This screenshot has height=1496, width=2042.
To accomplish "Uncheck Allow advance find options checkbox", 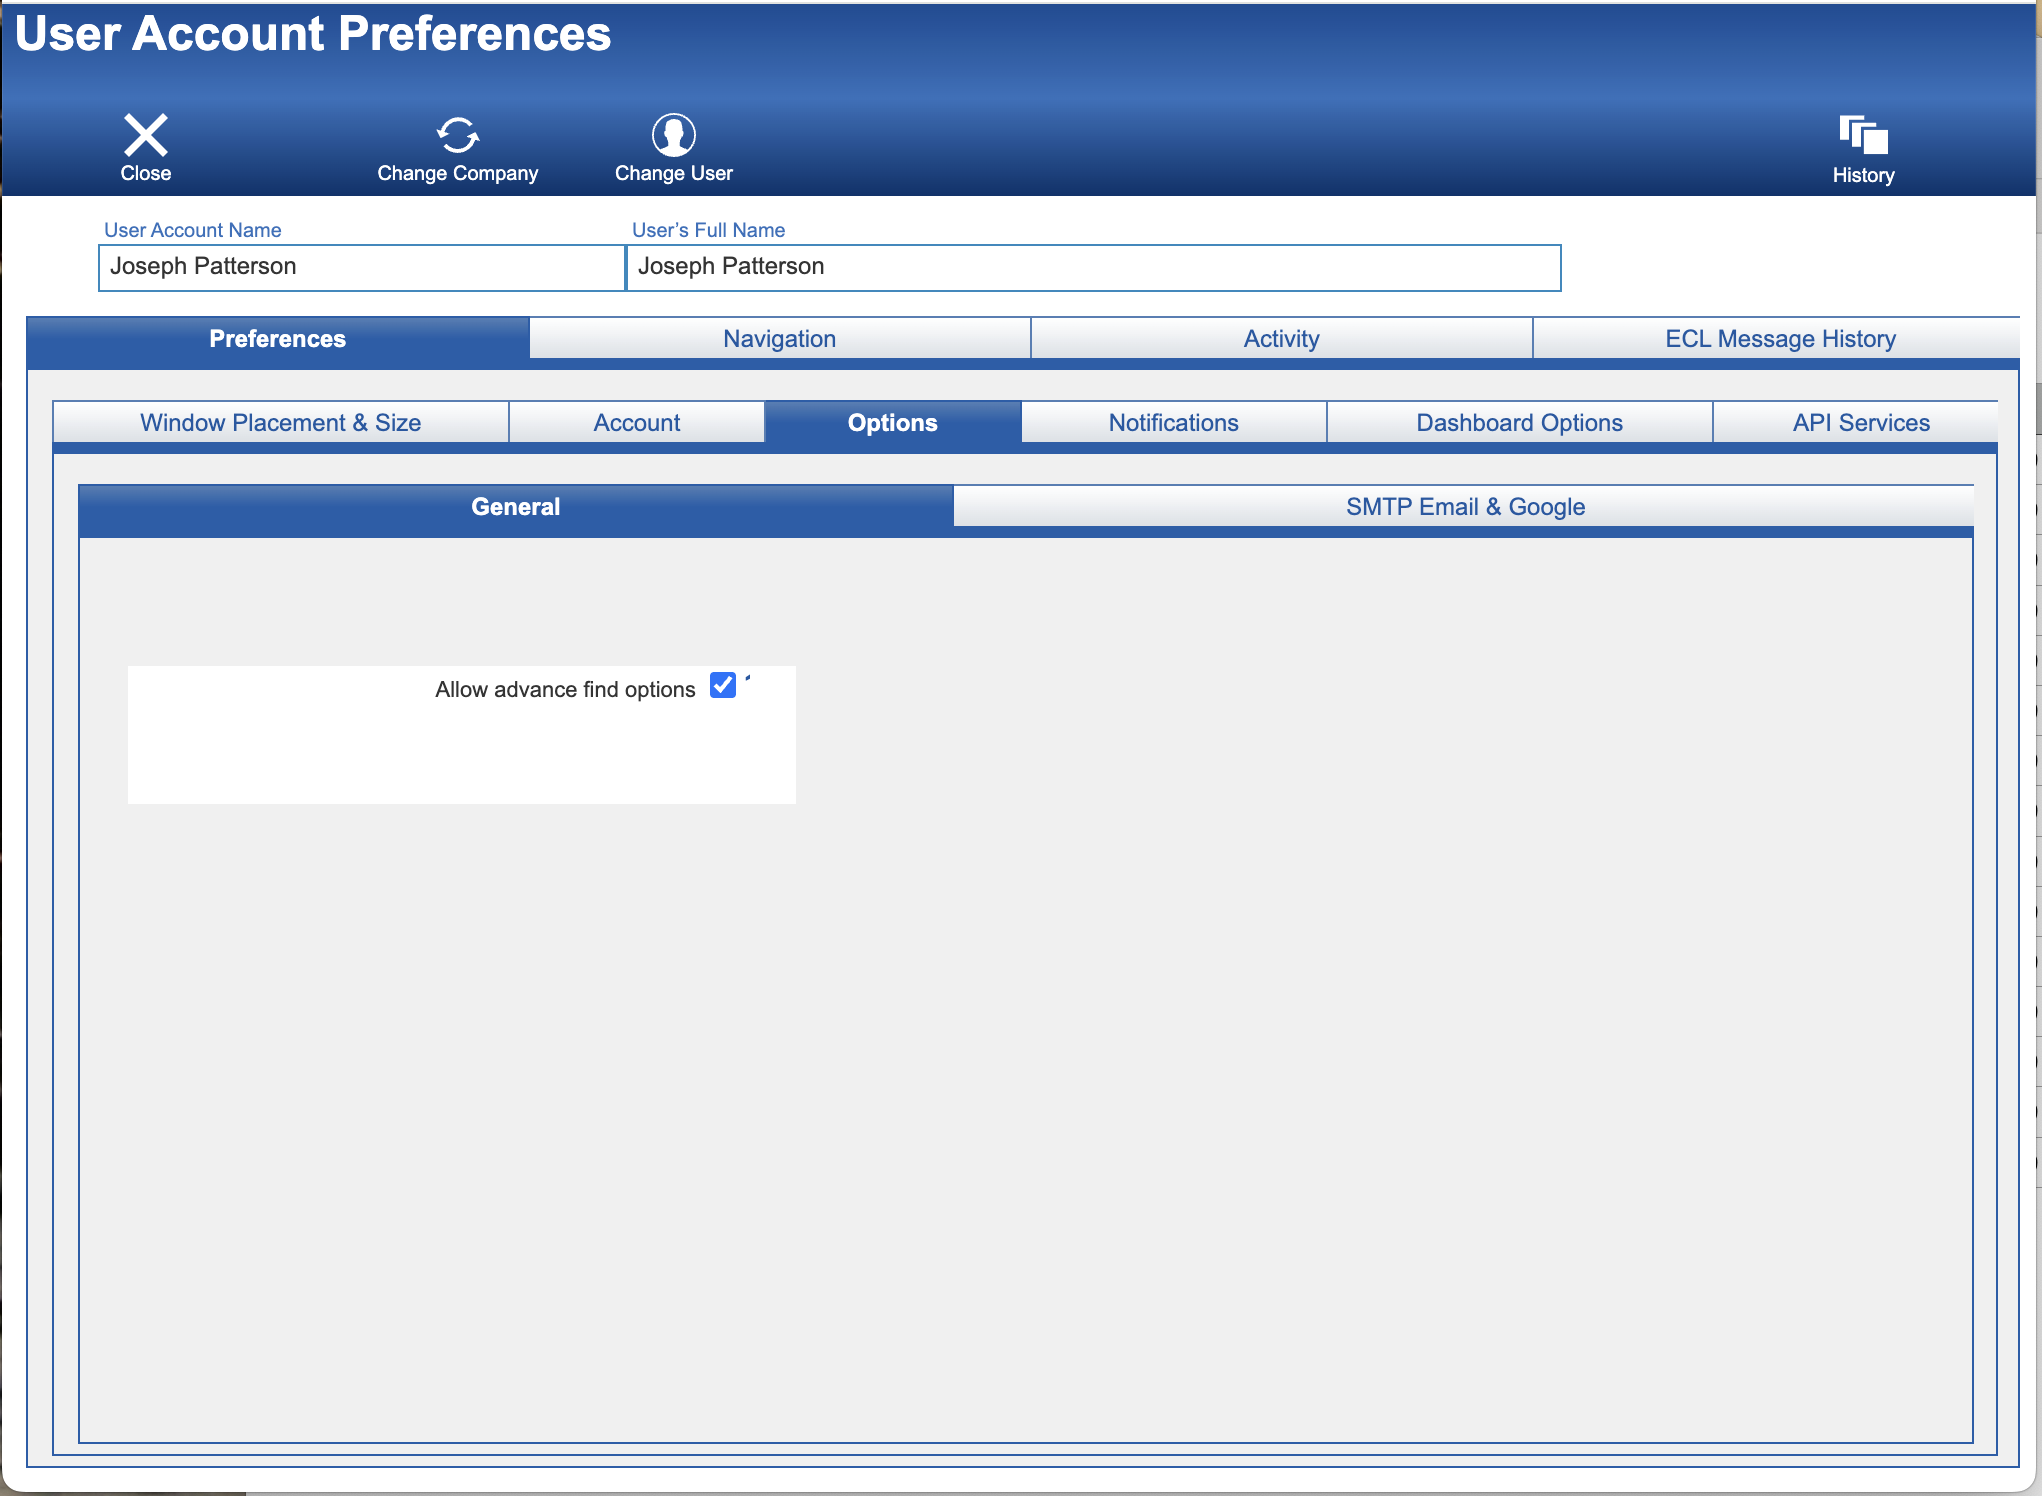I will (723, 685).
